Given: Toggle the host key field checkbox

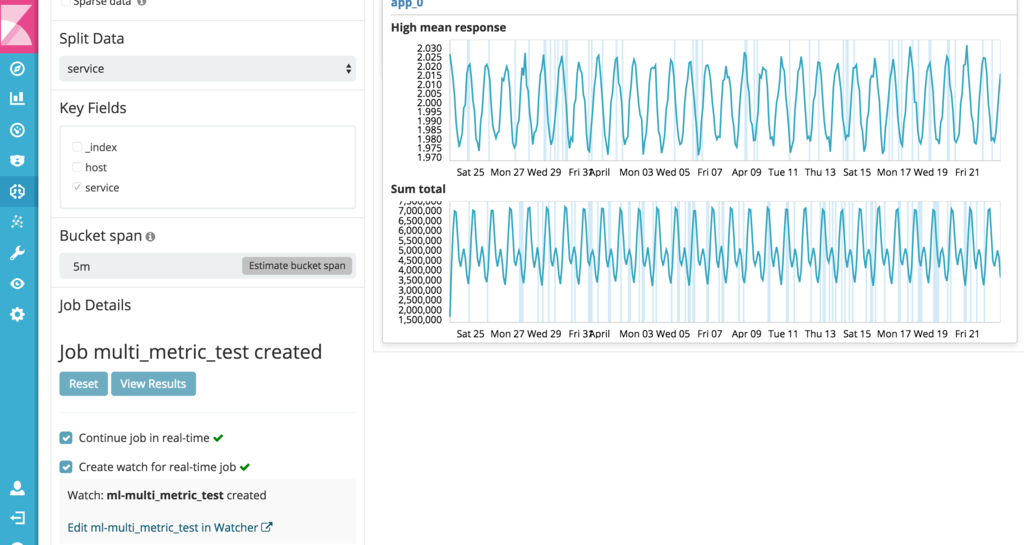Looking at the screenshot, I should click(77, 167).
